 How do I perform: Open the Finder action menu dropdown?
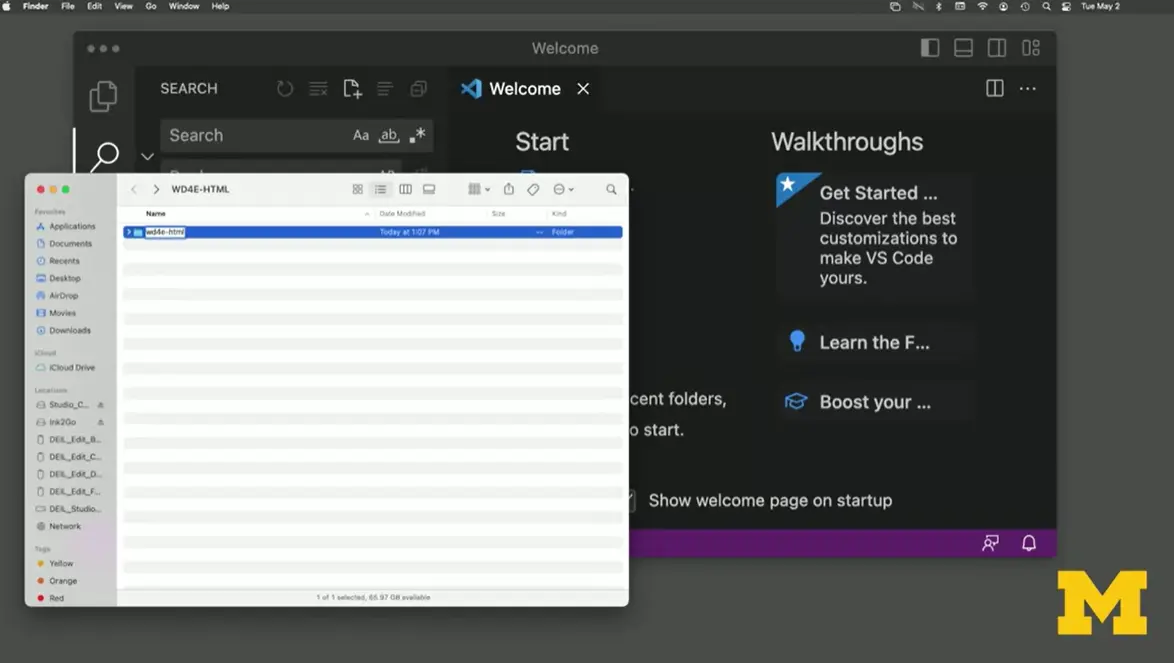coord(561,189)
